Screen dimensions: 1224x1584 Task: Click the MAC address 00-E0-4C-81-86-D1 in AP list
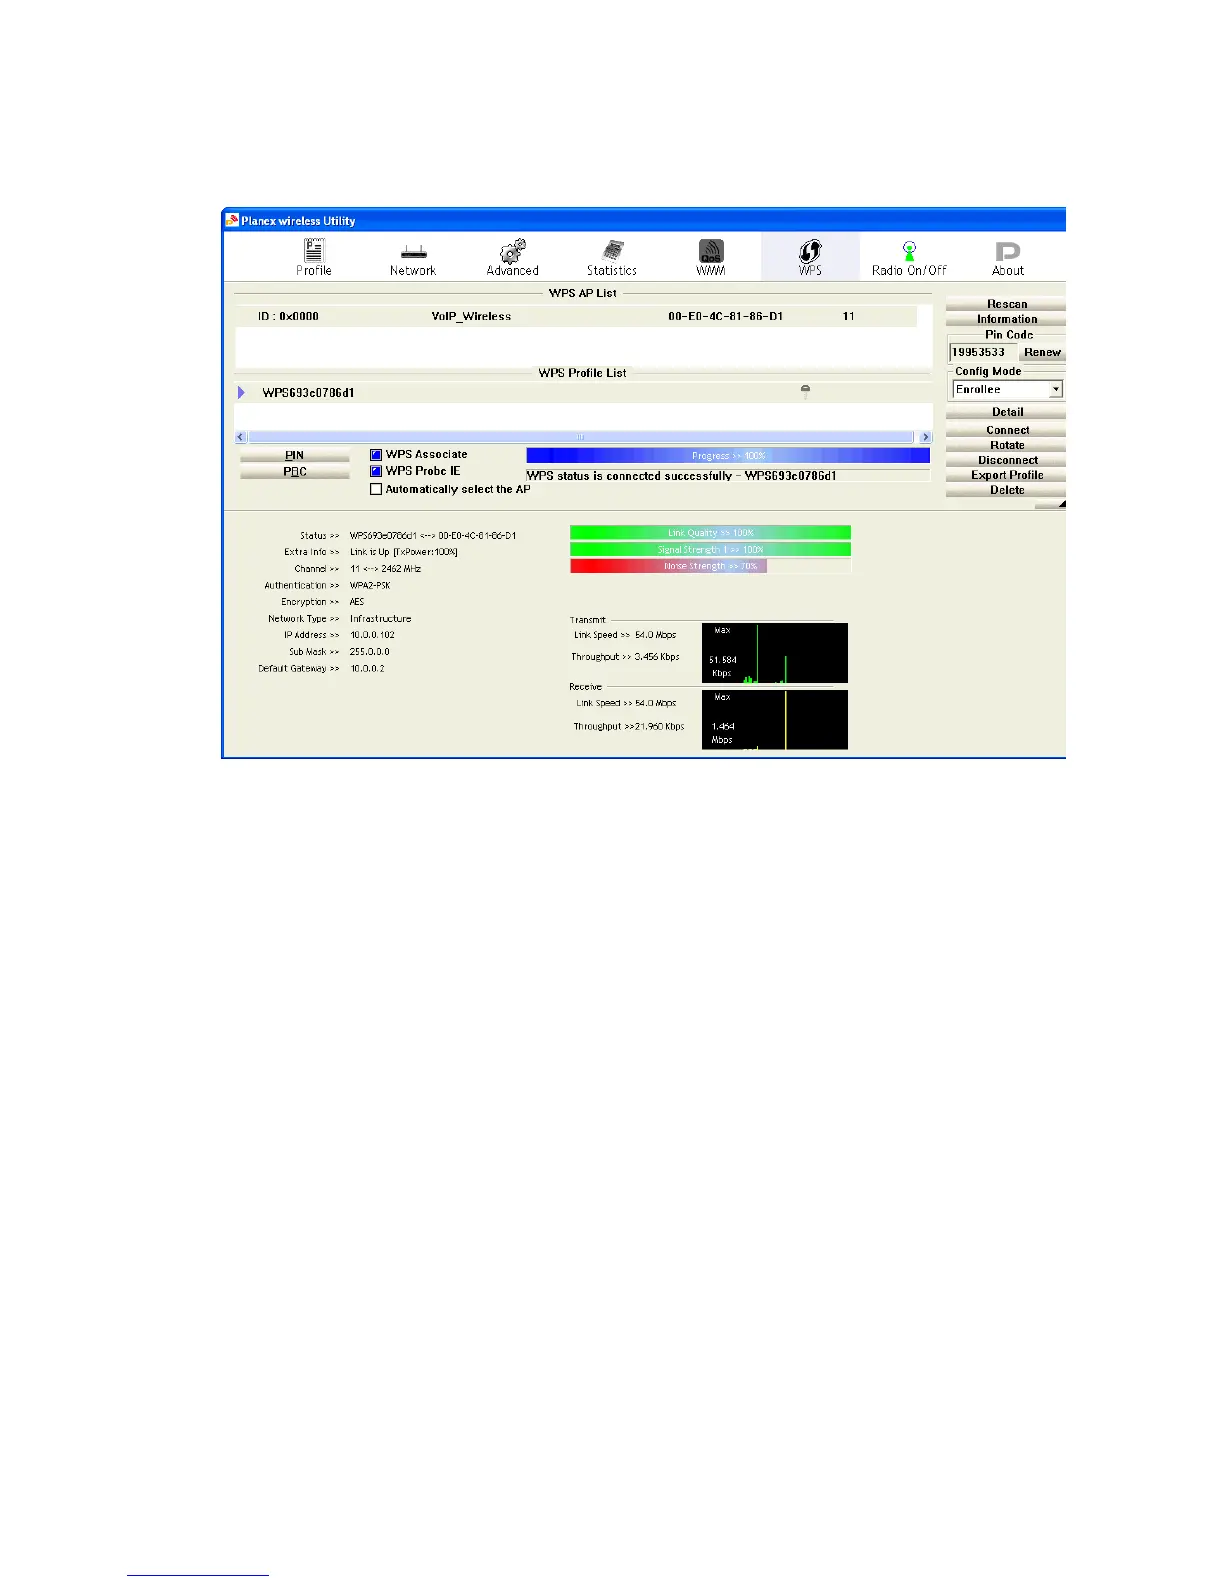click(725, 316)
